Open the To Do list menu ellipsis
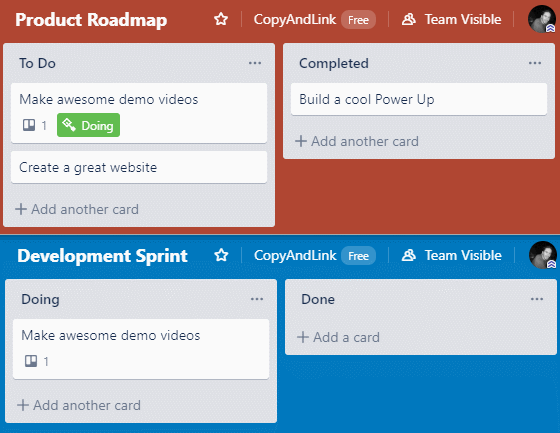Viewport: 560px width, 433px height. click(255, 63)
